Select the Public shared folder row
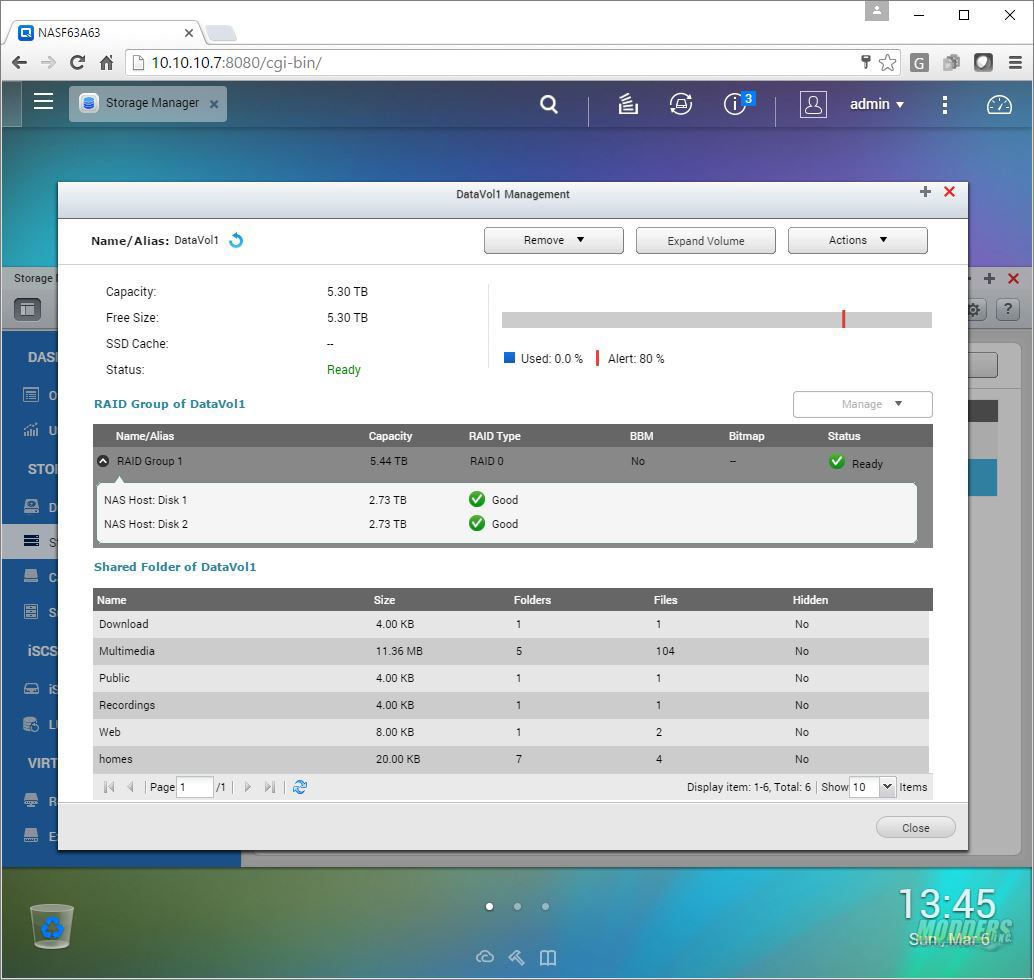Screen dimensions: 1034x980 [x=511, y=678]
